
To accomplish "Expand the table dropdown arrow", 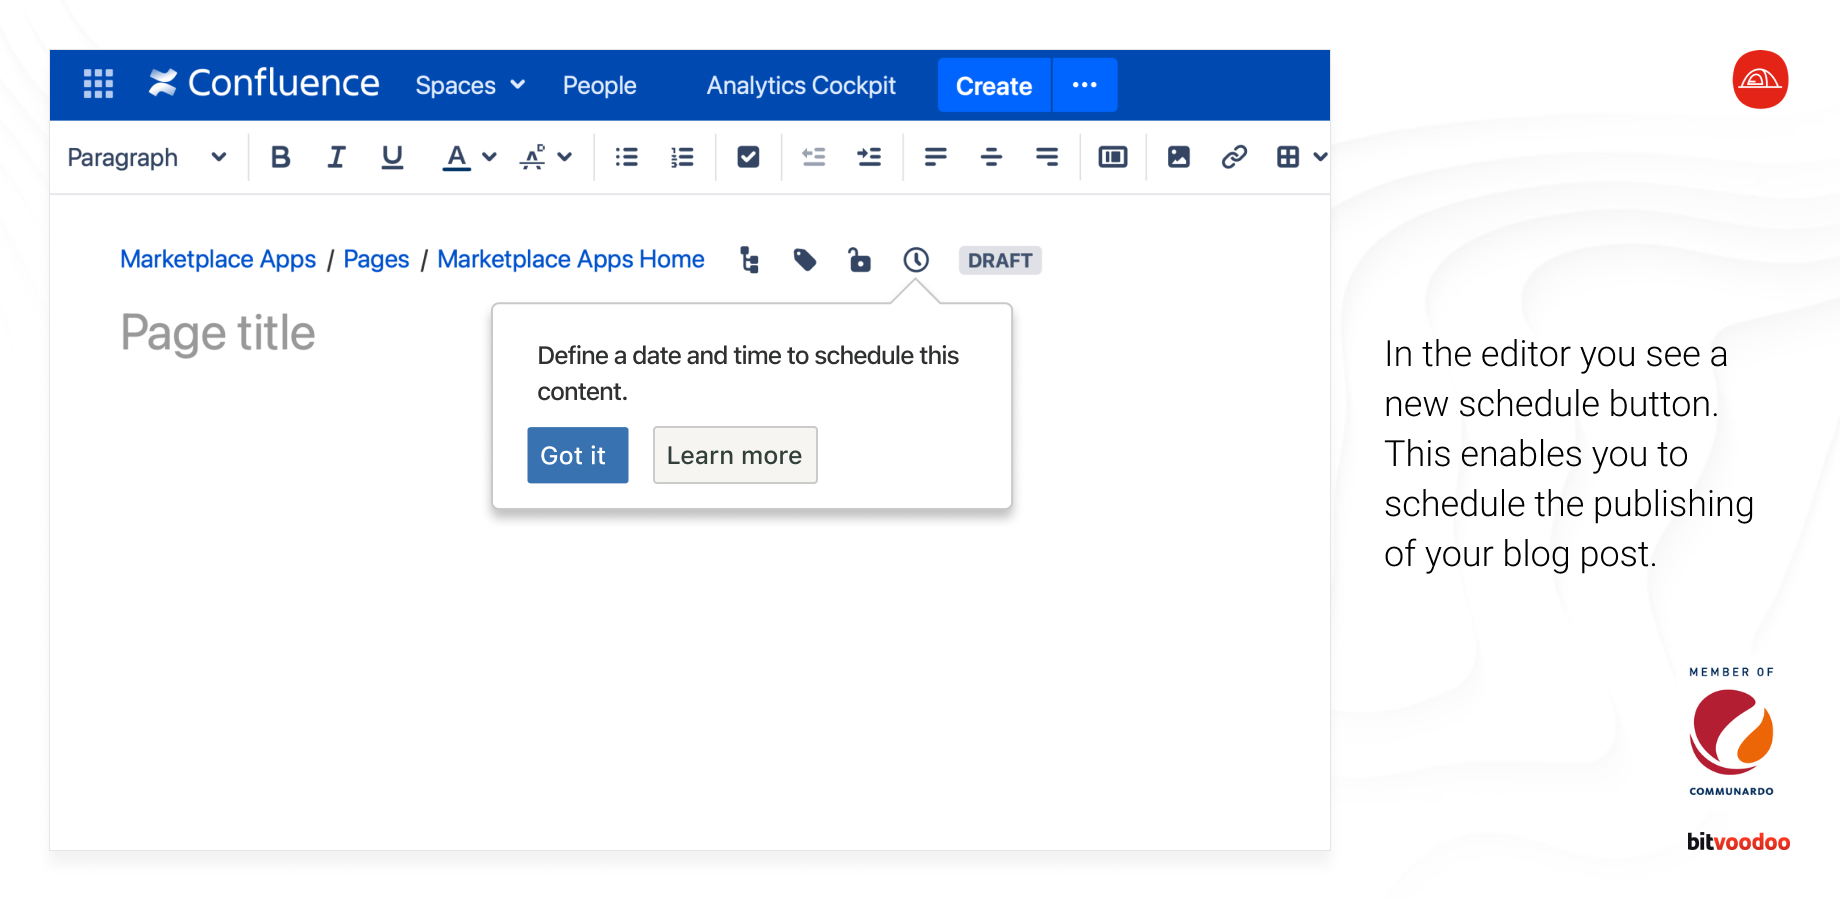I will click(x=1320, y=157).
